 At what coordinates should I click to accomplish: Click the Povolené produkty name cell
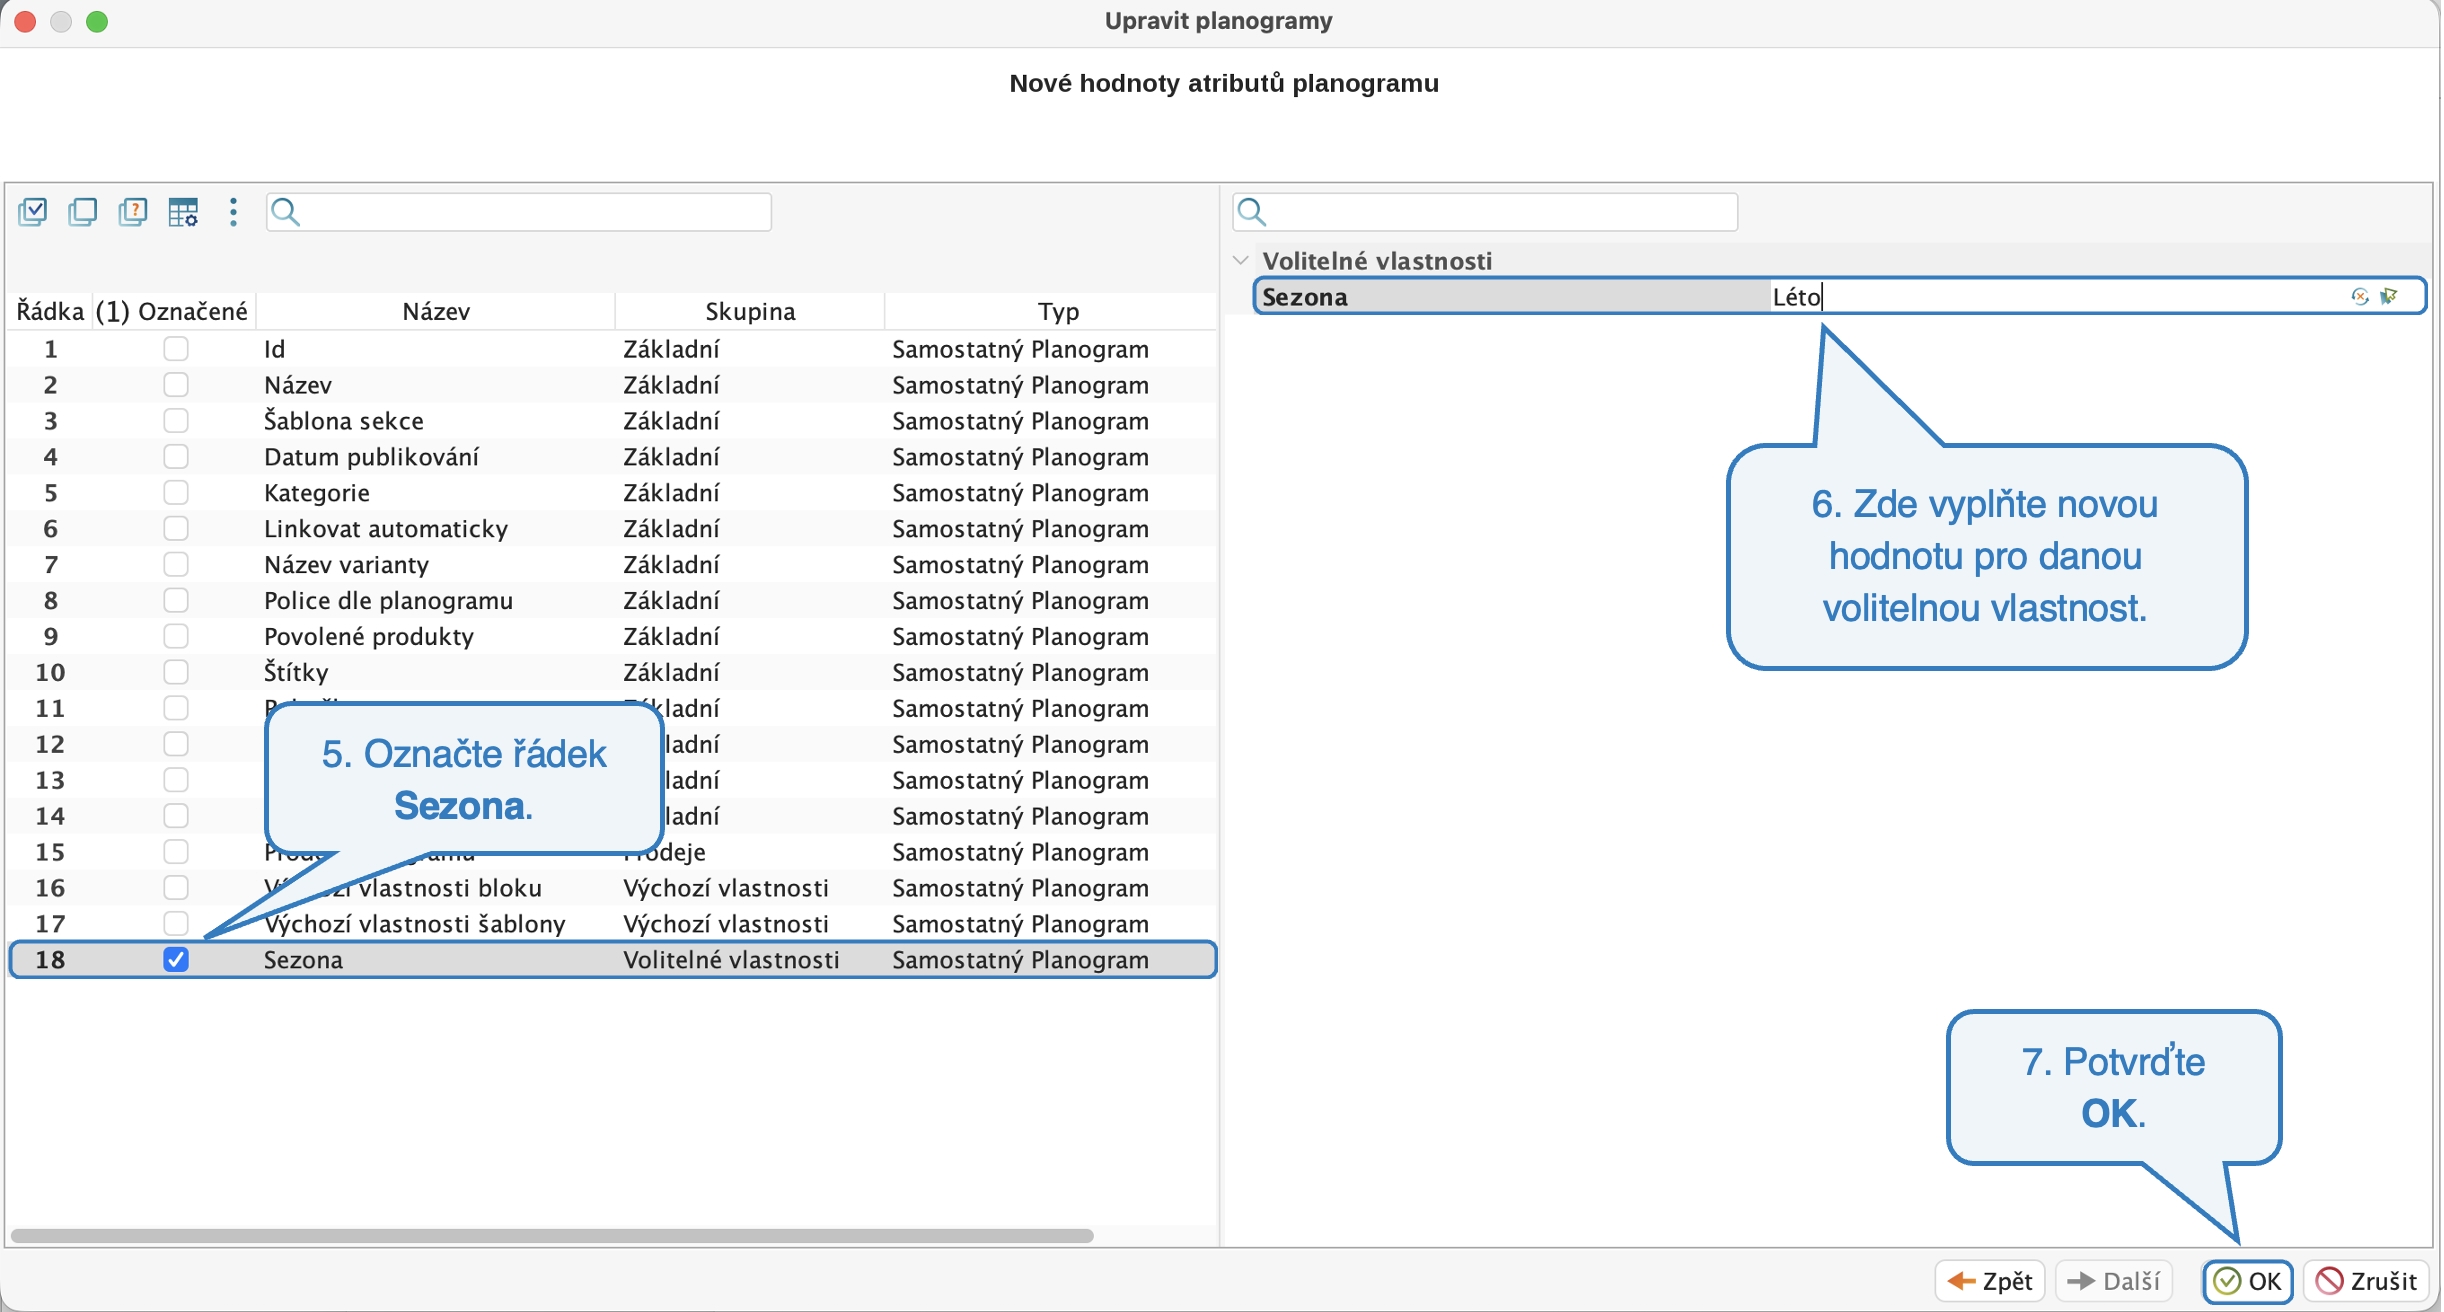click(x=369, y=637)
